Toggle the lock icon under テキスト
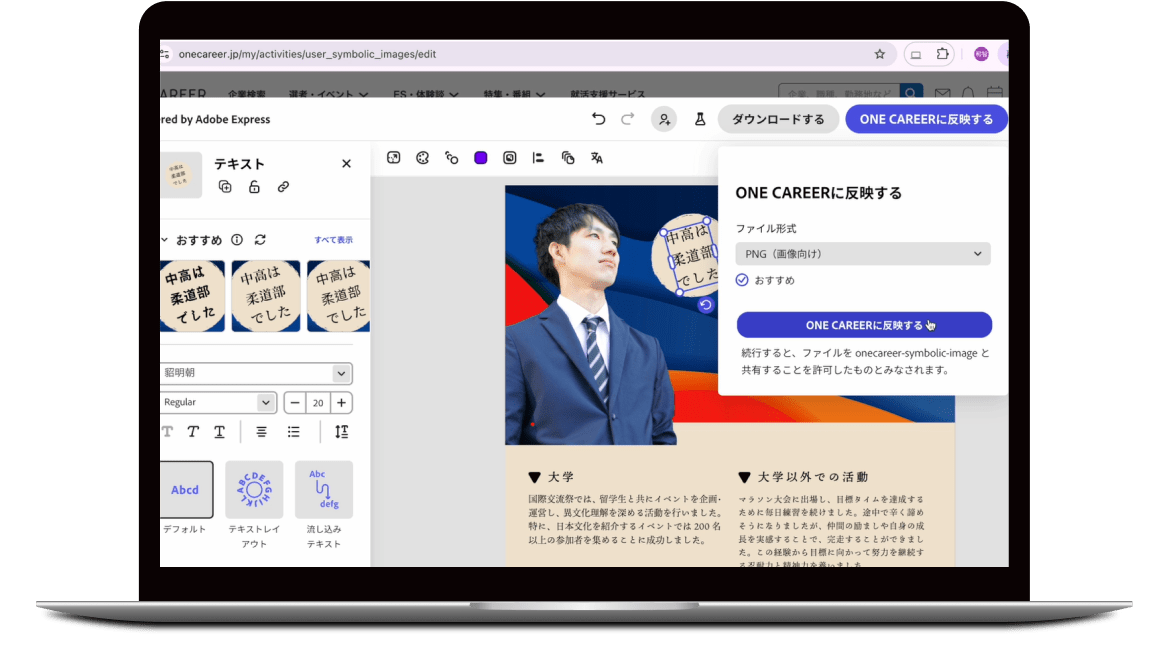 (254, 187)
